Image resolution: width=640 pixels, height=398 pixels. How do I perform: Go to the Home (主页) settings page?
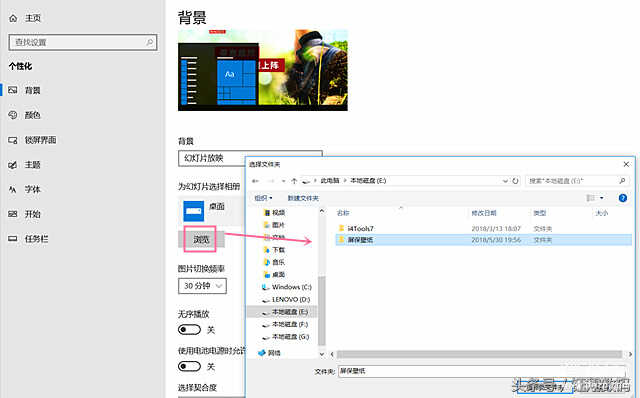pos(26,18)
